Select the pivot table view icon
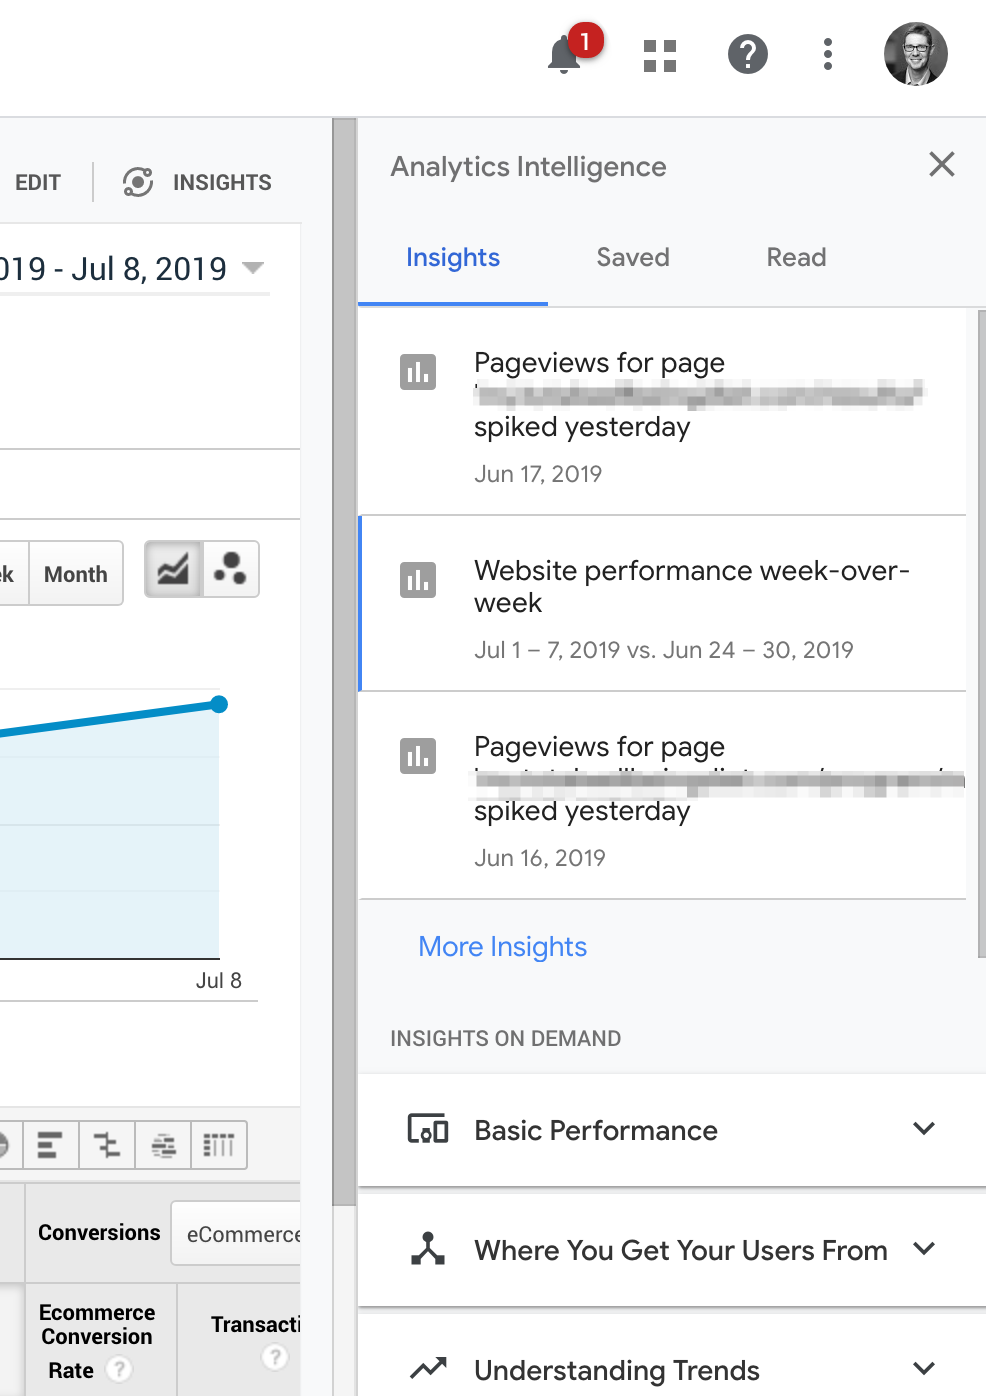Image resolution: width=986 pixels, height=1396 pixels. 219,1144
